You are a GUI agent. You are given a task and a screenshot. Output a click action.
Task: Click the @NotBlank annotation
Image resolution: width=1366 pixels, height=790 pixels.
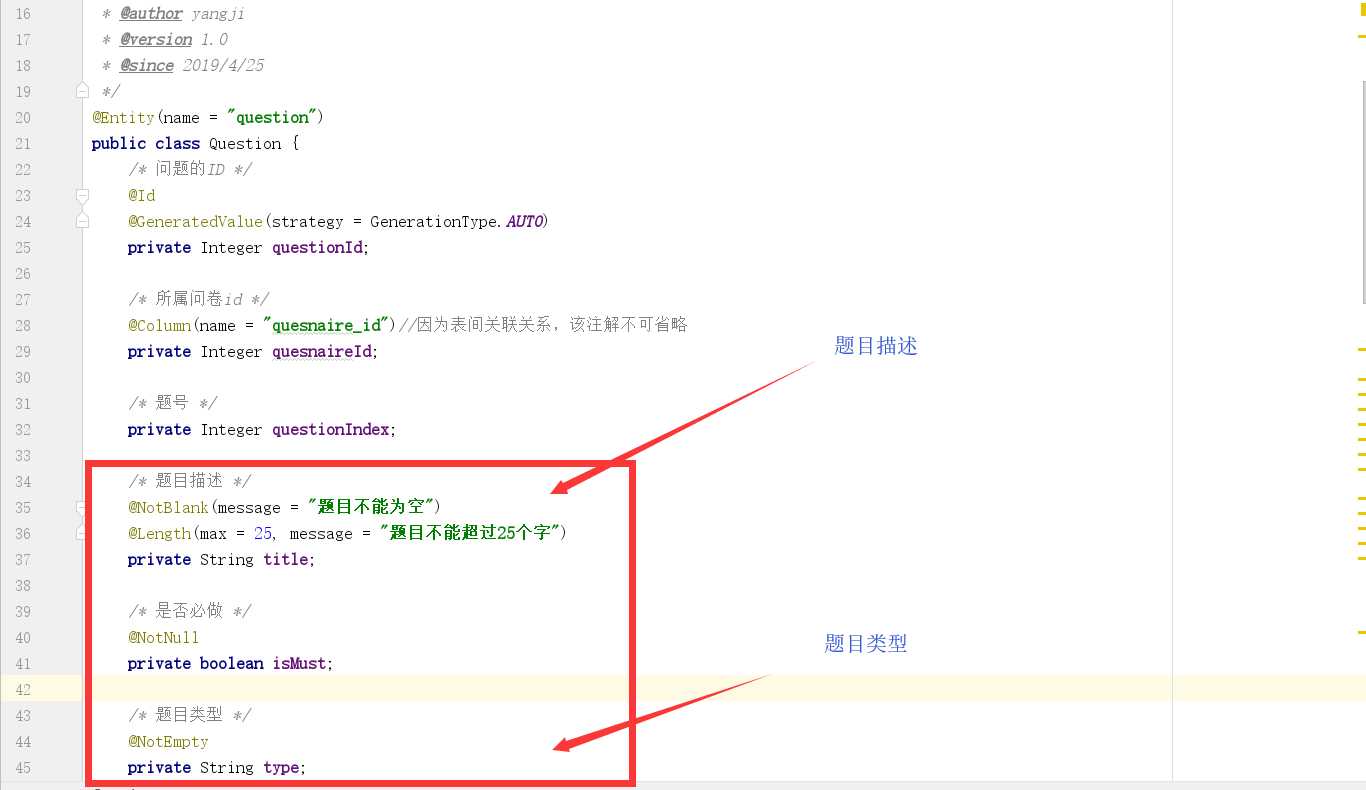pyautogui.click(x=168, y=507)
